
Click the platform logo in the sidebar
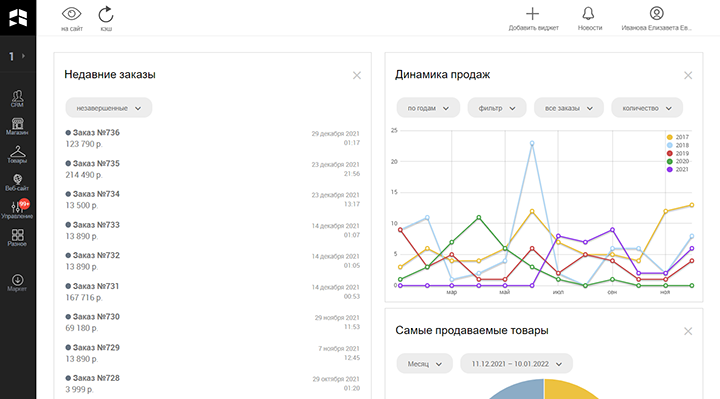[x=18, y=17]
